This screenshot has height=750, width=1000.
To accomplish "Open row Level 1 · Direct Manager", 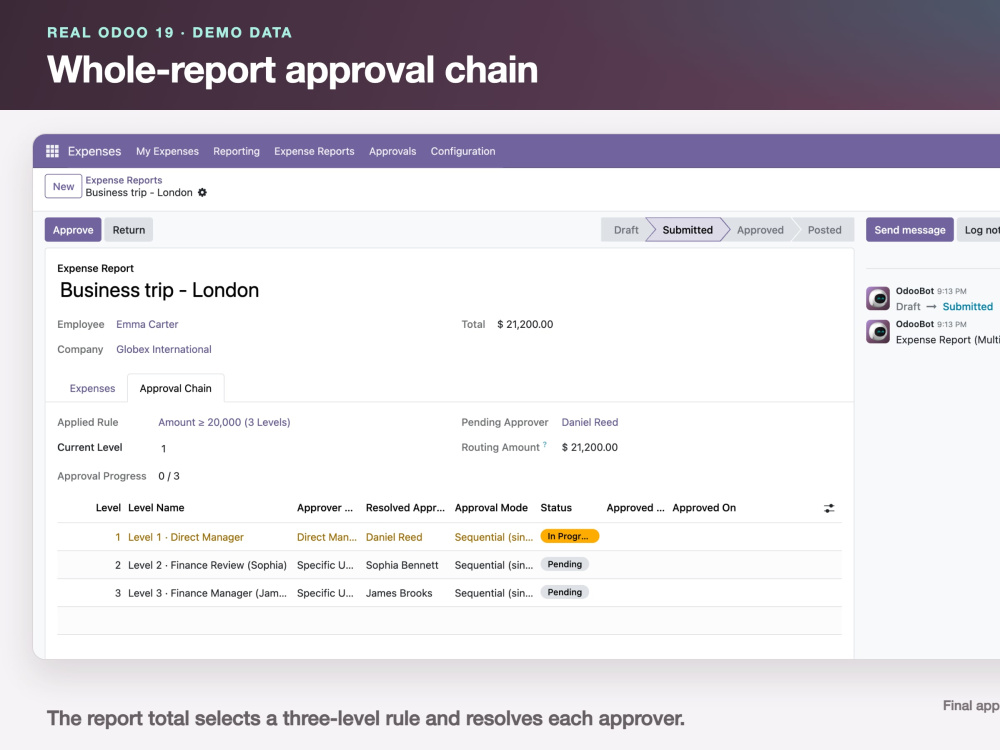I will (450, 537).
